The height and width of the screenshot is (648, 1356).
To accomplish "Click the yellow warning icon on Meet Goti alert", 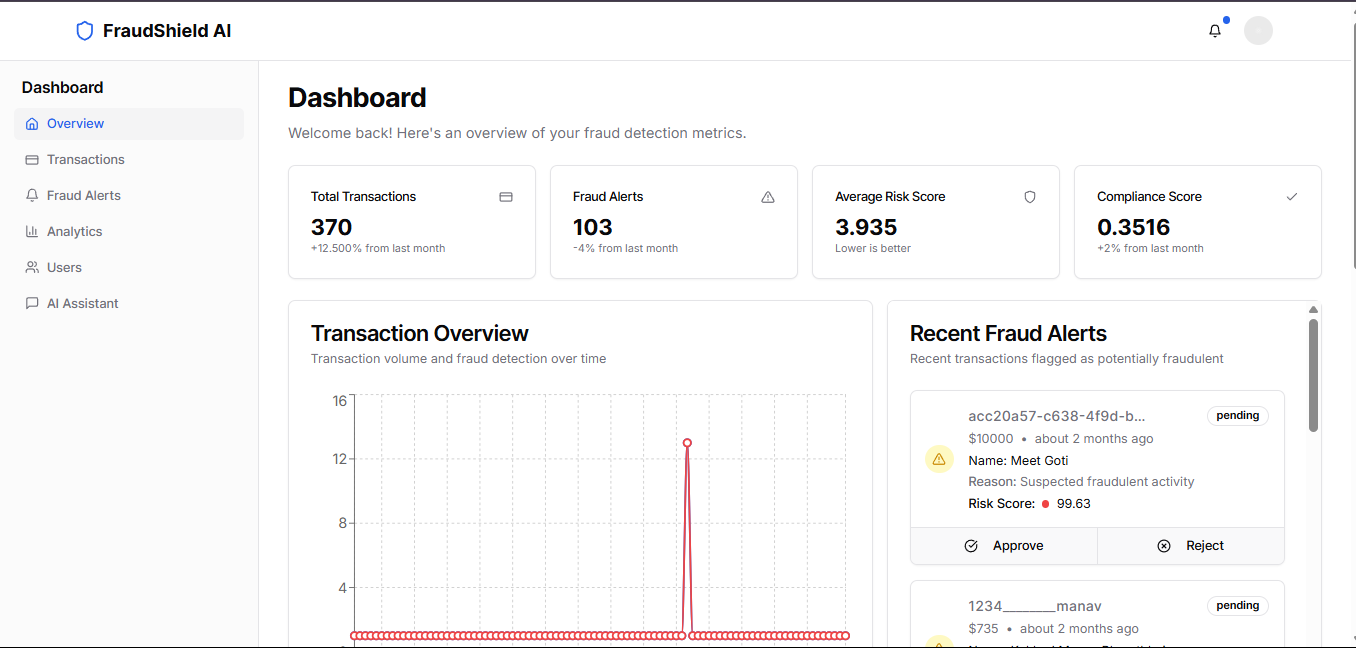I will click(939, 460).
